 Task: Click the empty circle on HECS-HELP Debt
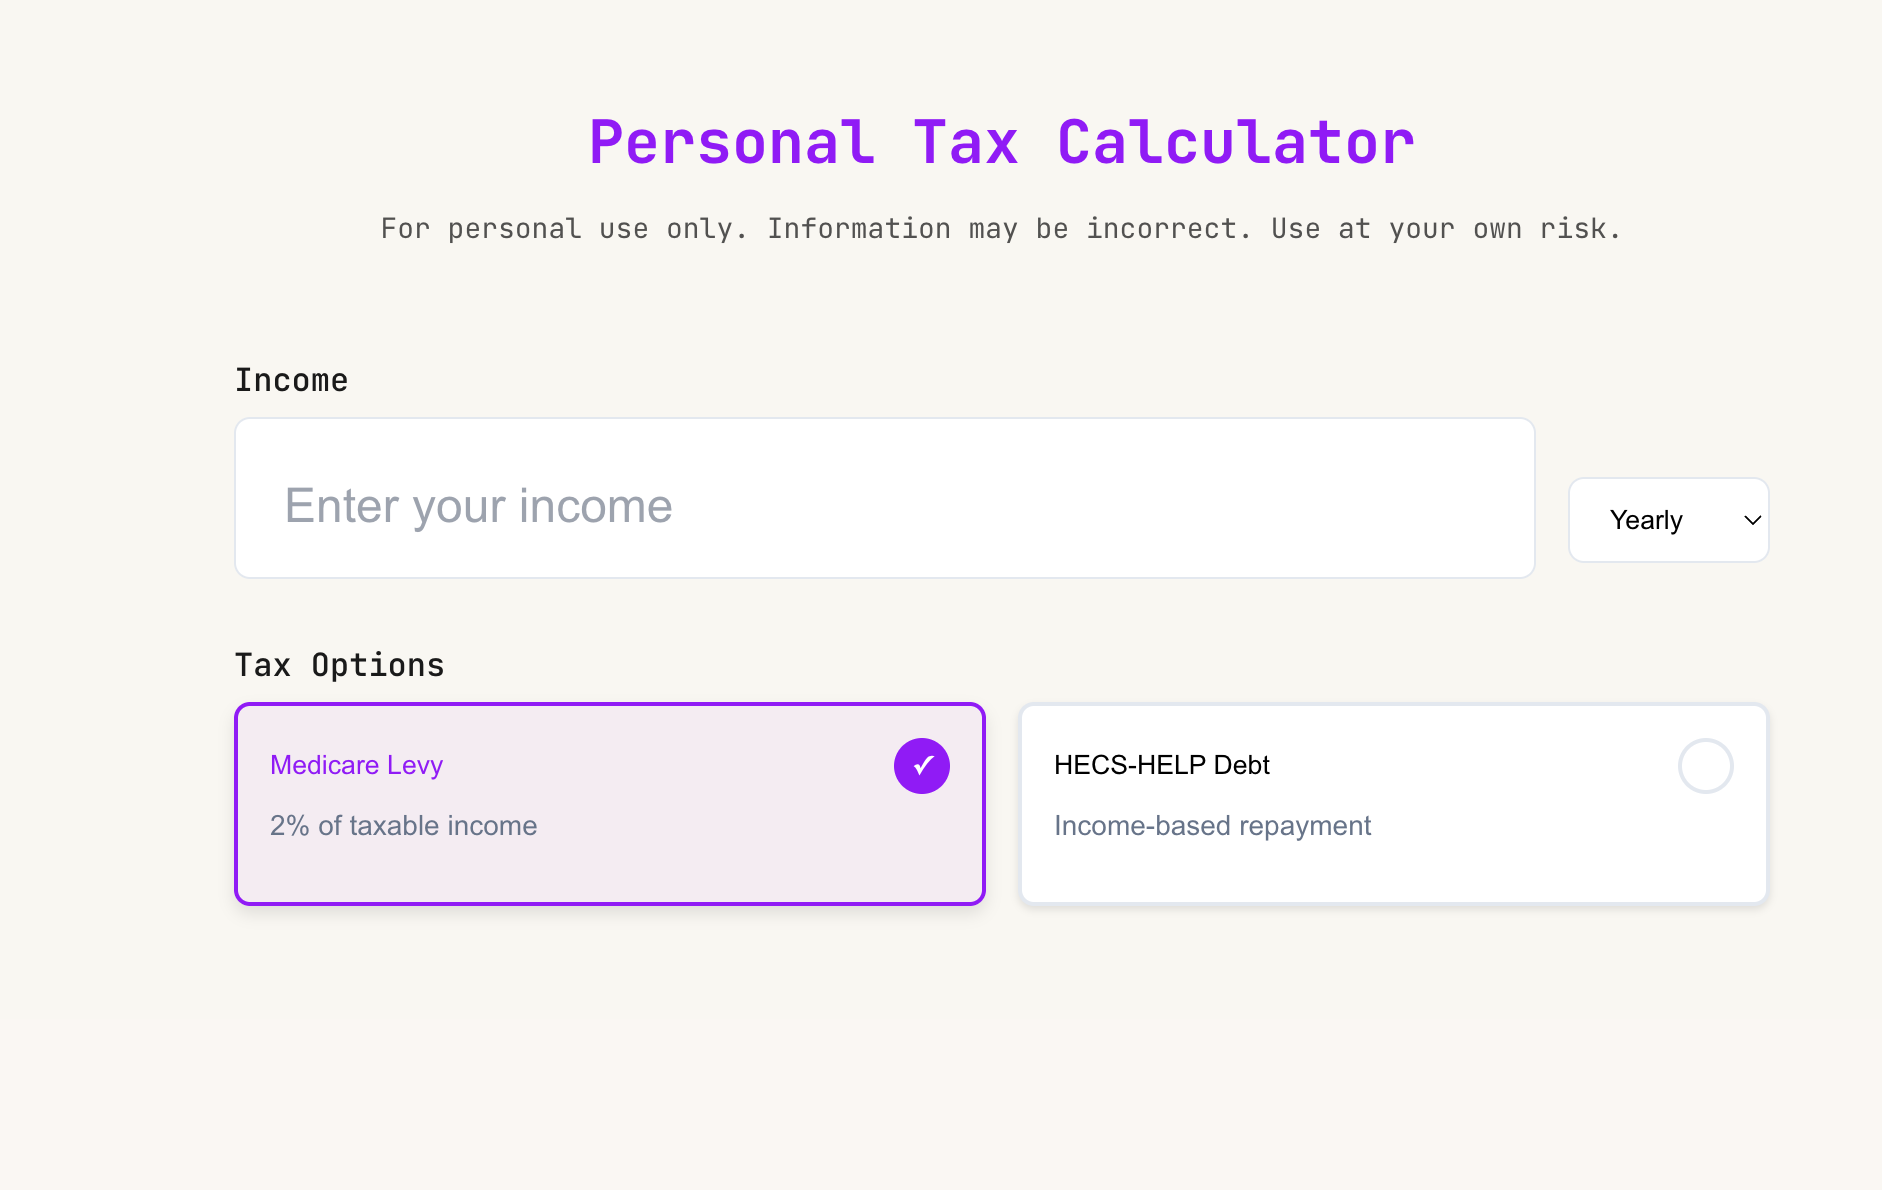1705,765
